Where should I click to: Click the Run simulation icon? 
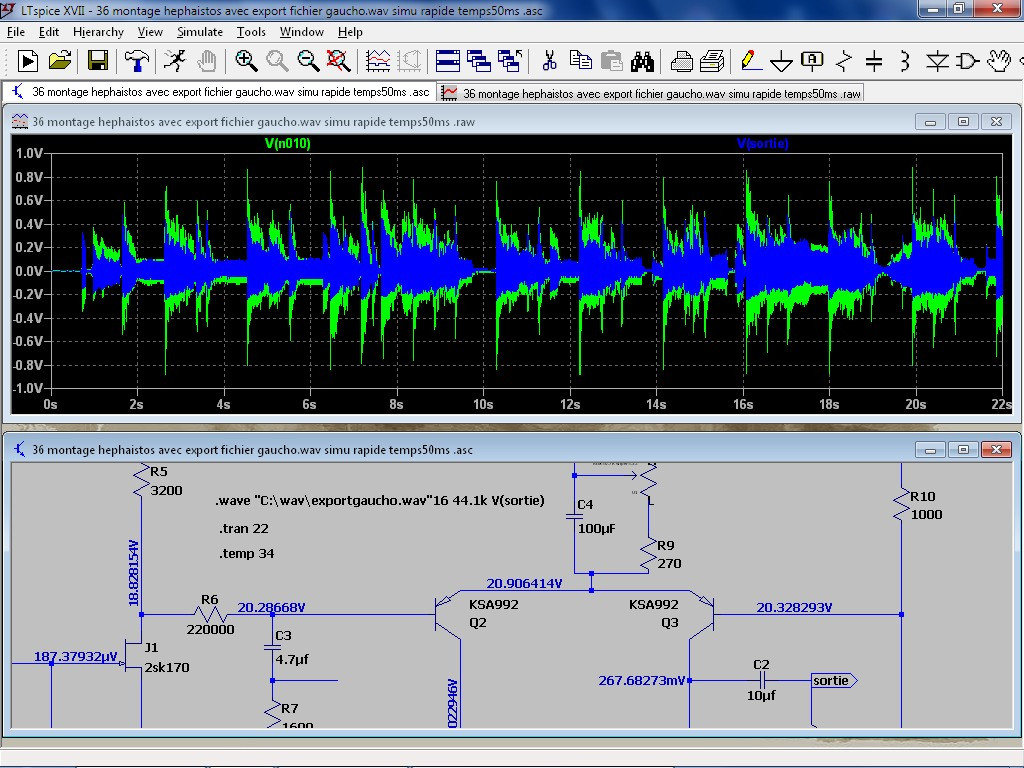[x=28, y=62]
